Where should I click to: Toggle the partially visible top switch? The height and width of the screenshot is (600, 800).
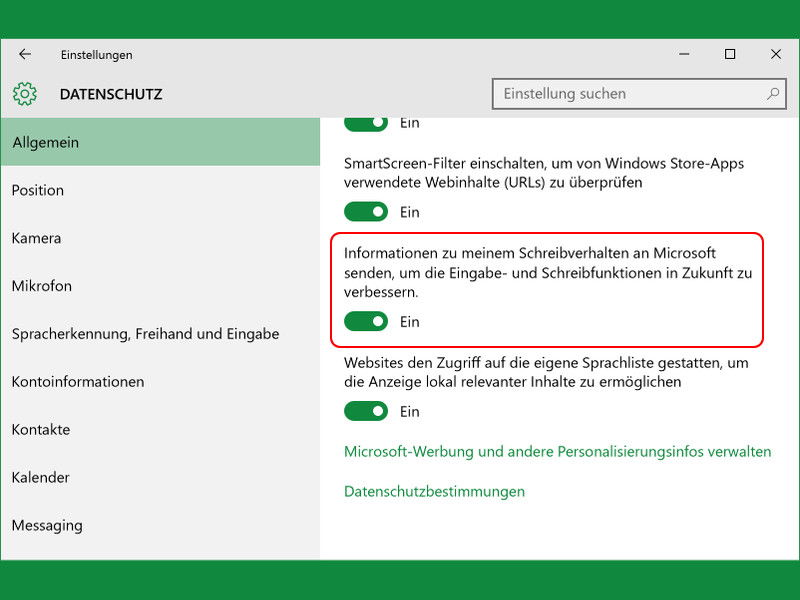point(366,124)
